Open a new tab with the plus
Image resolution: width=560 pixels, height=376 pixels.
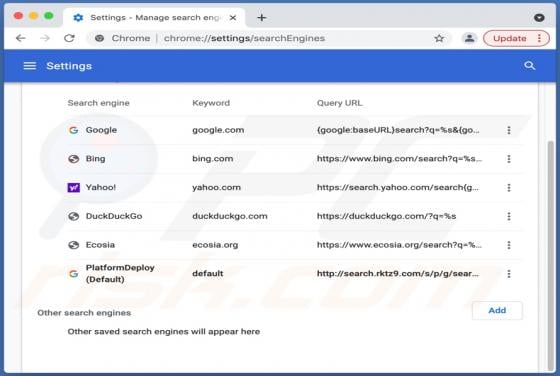pos(261,17)
